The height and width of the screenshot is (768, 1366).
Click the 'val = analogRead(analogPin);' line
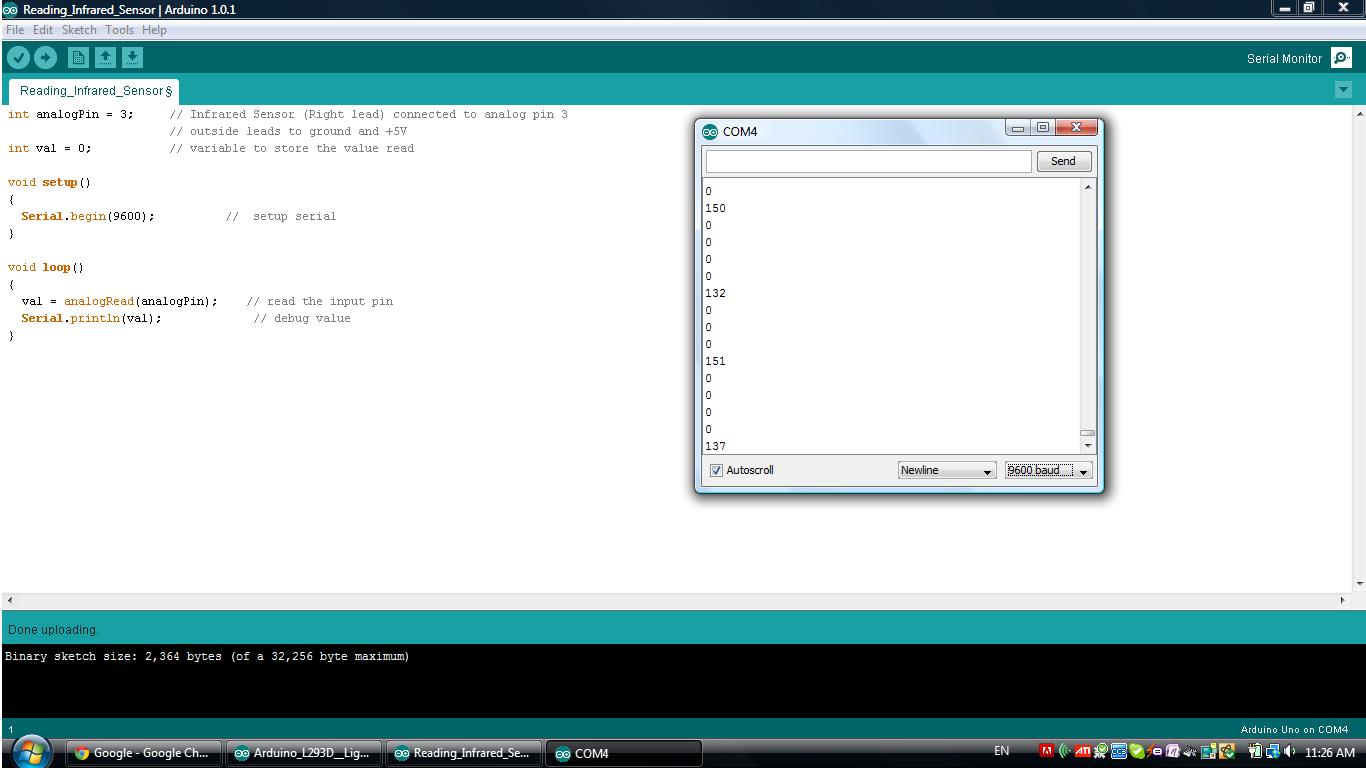click(119, 301)
